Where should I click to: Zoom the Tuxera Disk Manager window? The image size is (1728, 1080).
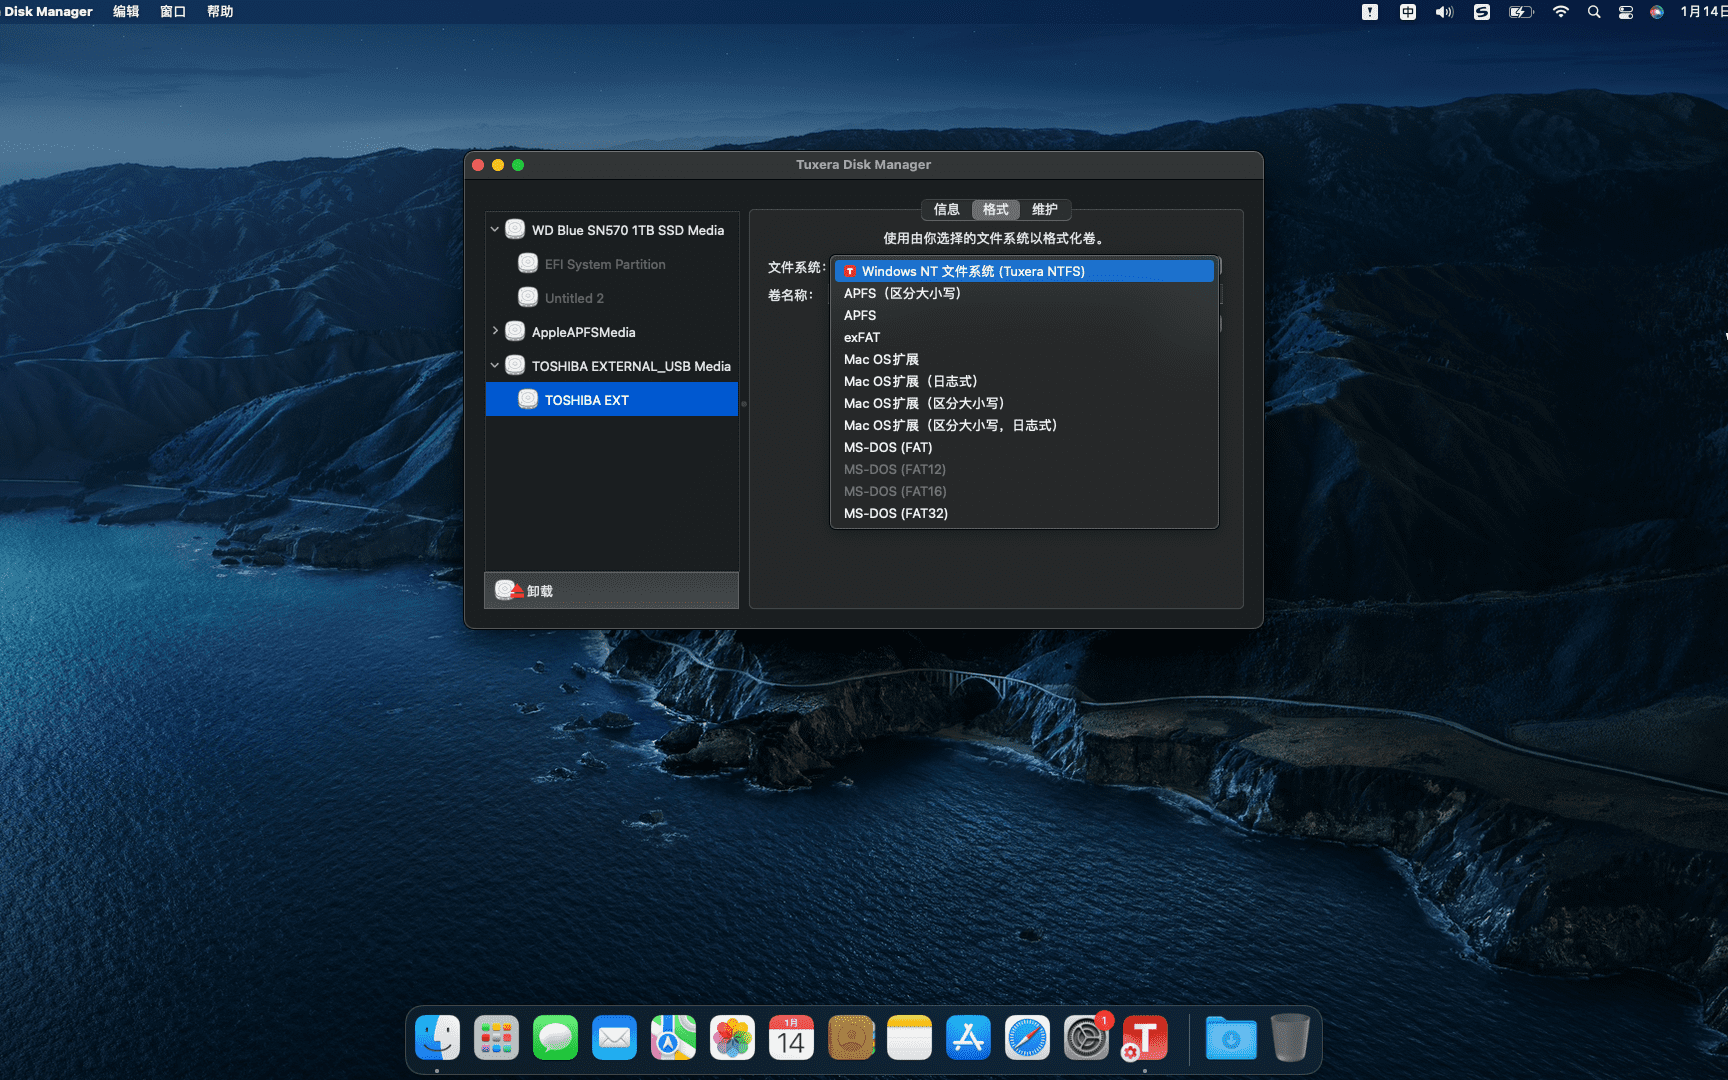pos(518,165)
